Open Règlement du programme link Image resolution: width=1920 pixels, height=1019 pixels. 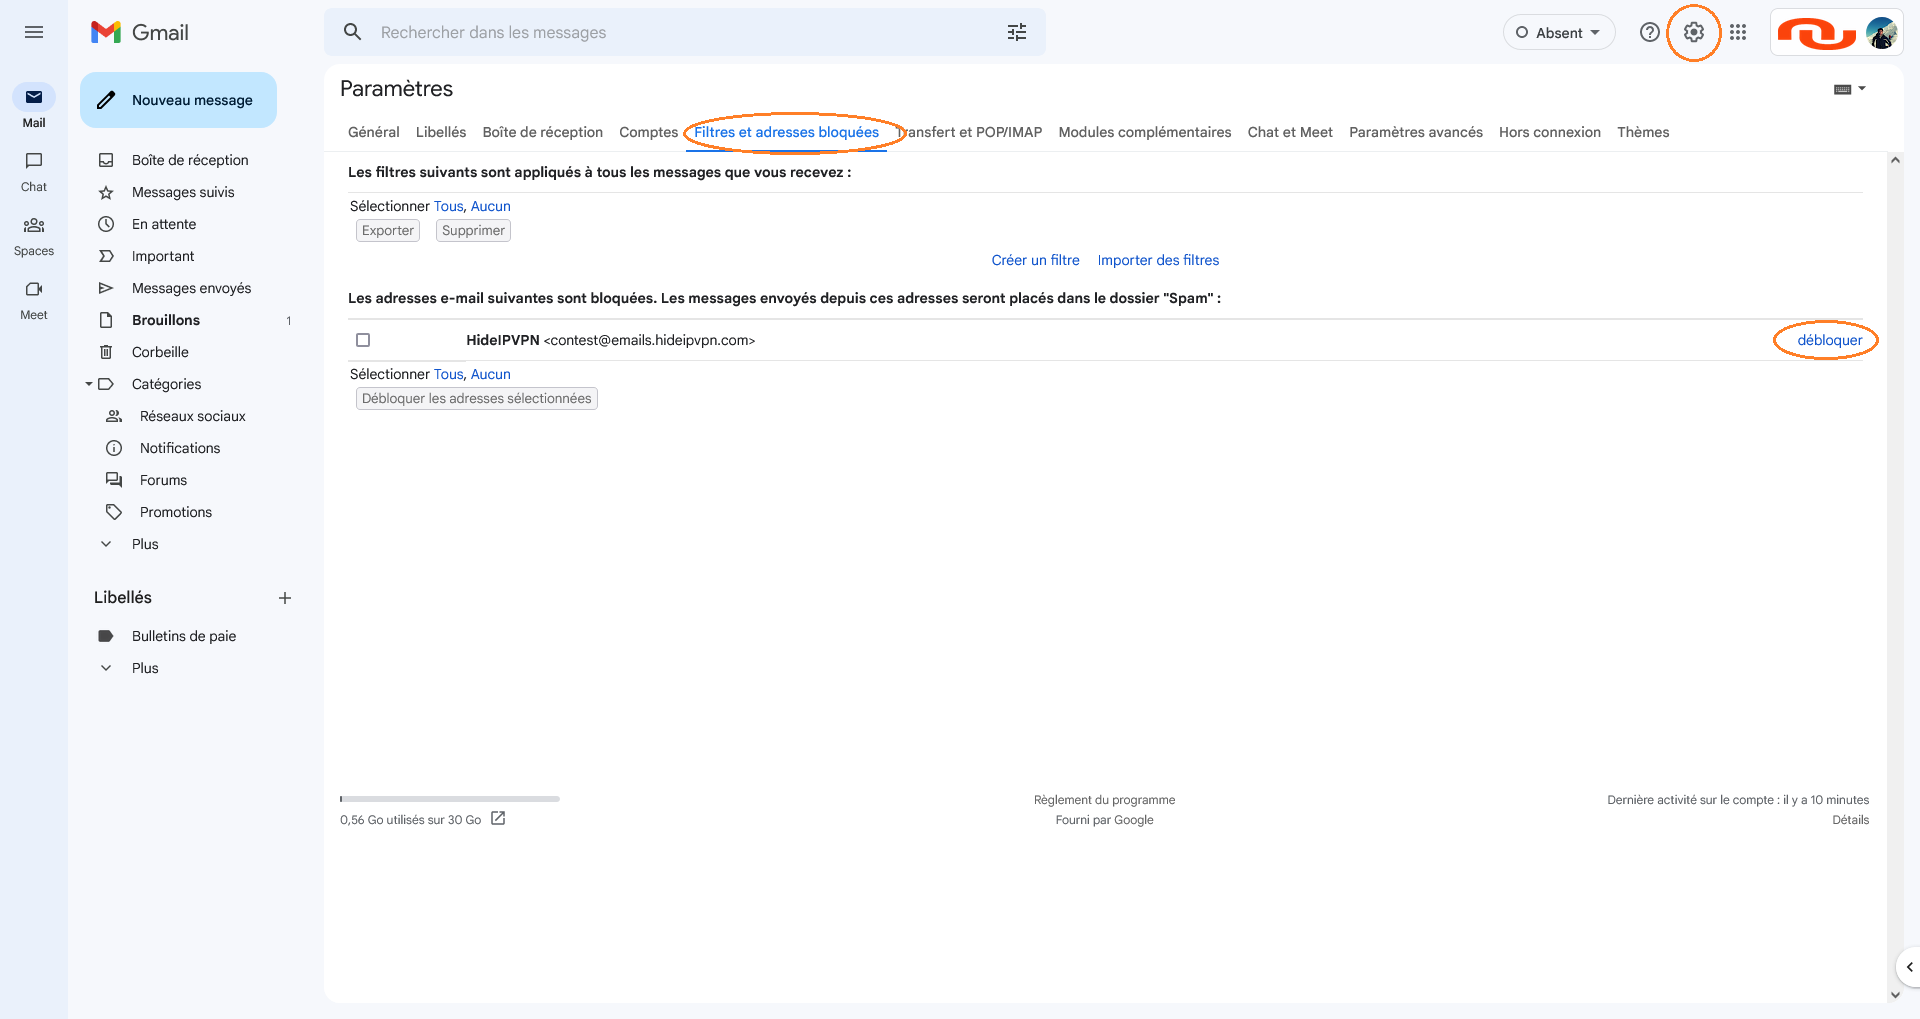[x=1104, y=800]
